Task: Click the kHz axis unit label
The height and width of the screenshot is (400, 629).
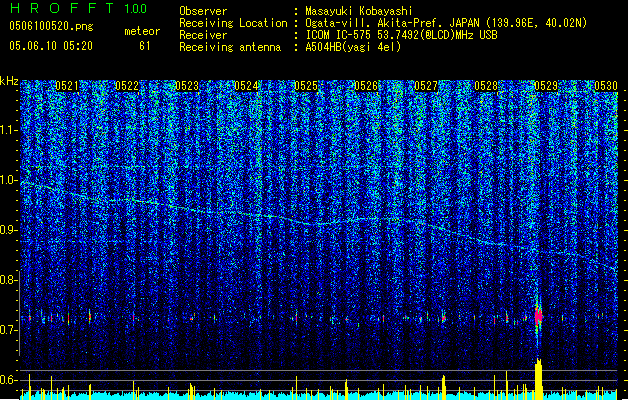Action: (x=9, y=81)
